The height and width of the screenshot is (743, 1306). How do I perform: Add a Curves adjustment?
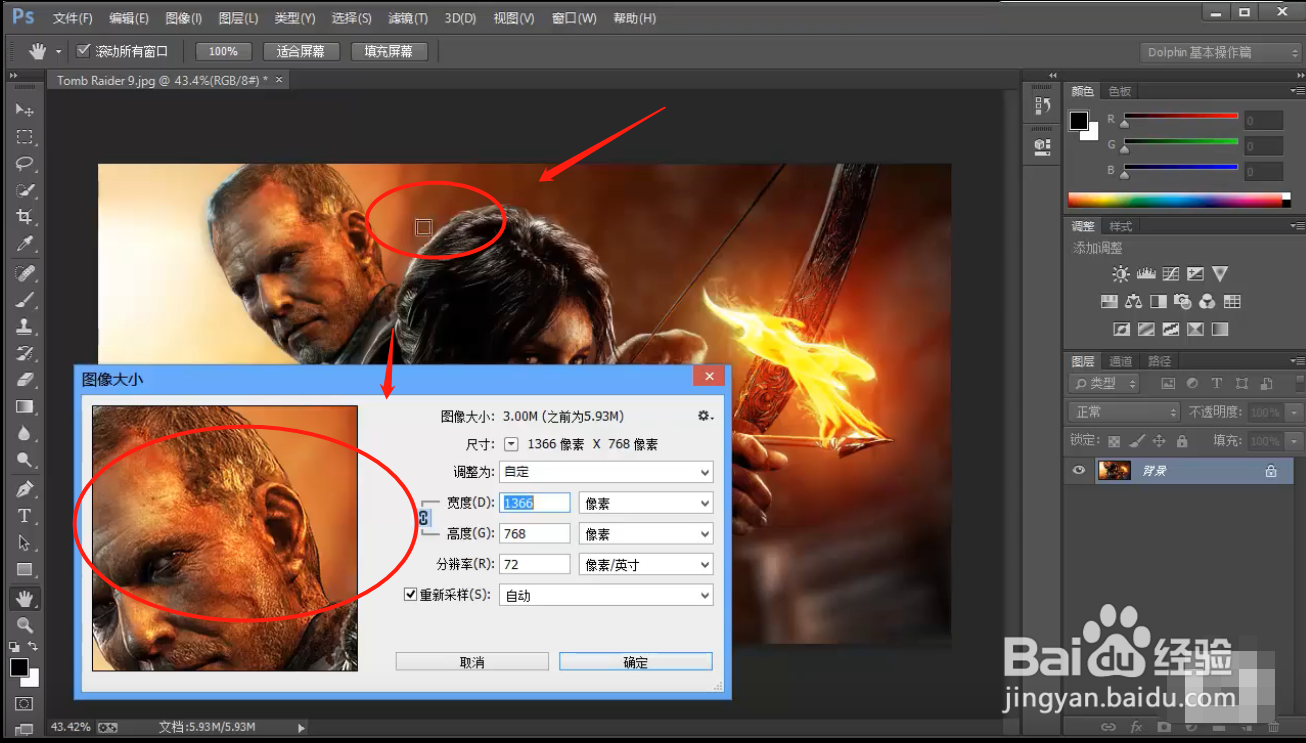[x=1170, y=274]
